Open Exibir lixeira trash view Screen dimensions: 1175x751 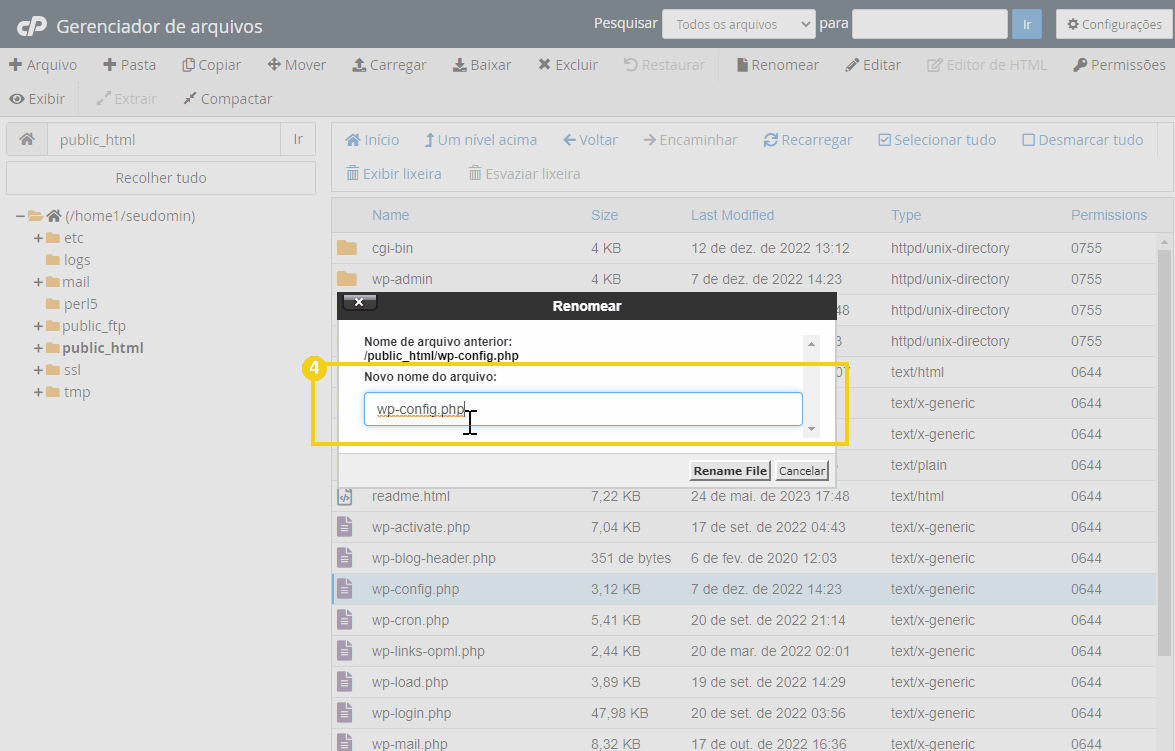[x=393, y=174]
